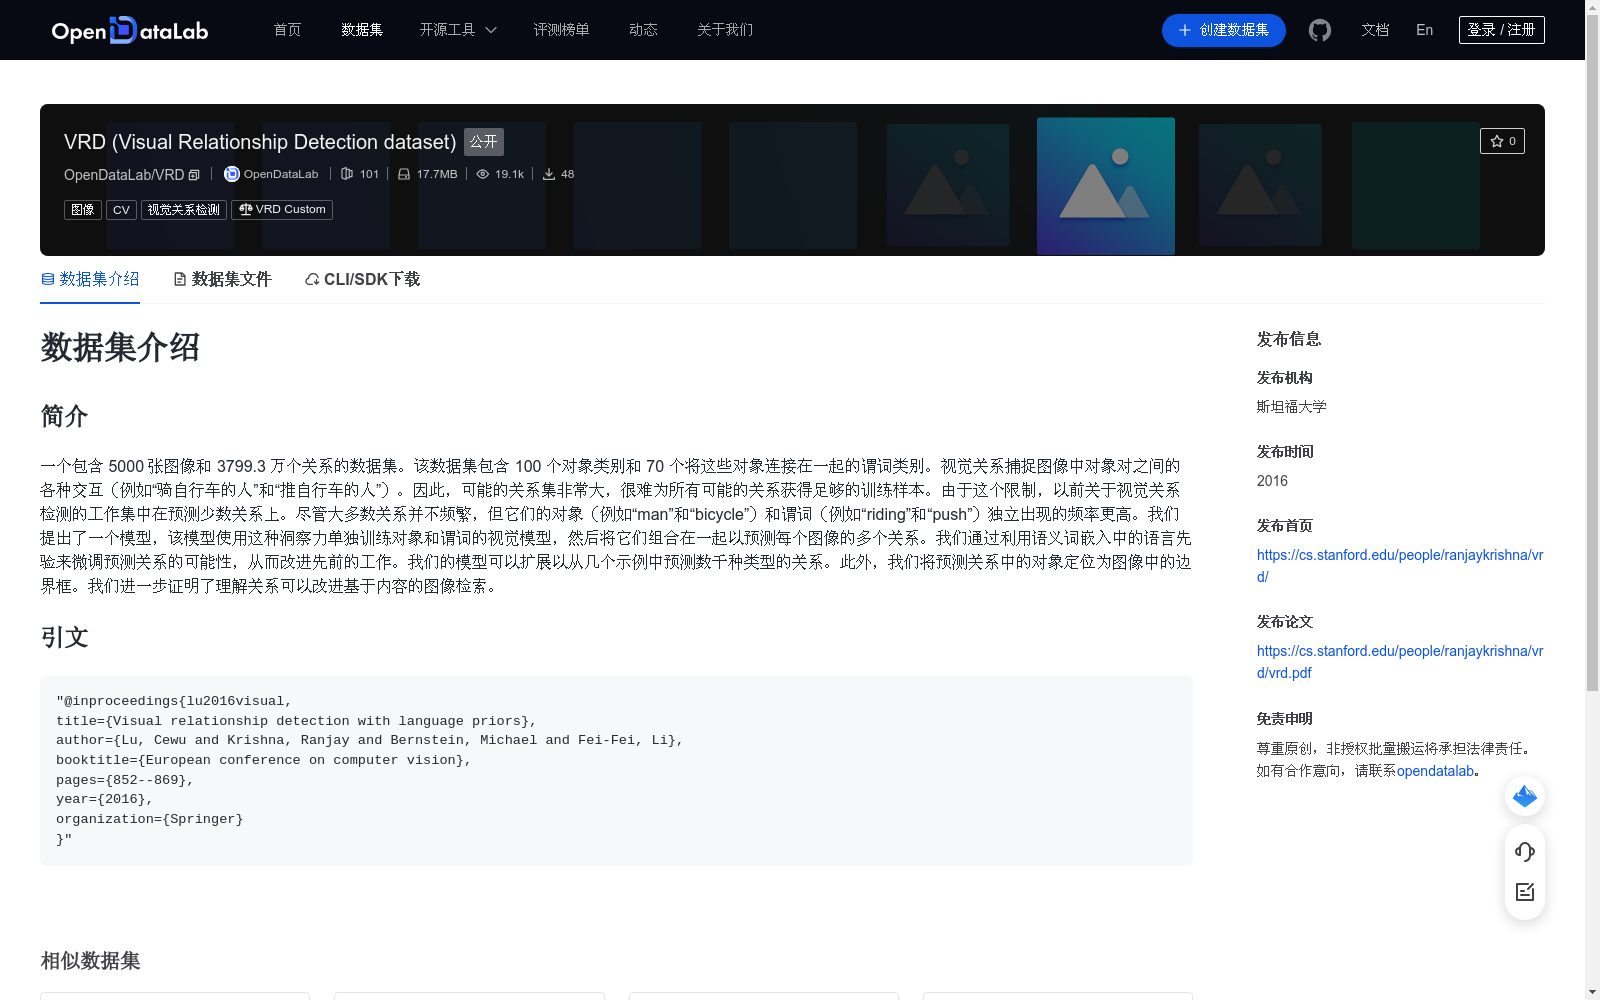1600x1000 pixels.
Task: Click the 2016 publish date value
Action: pyautogui.click(x=1272, y=481)
